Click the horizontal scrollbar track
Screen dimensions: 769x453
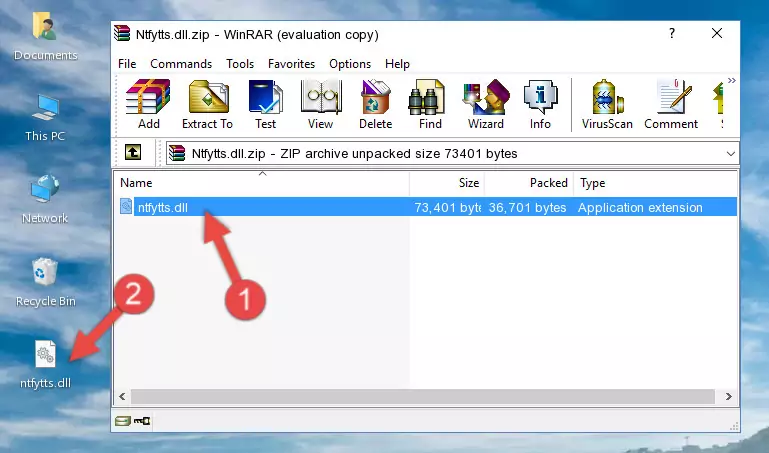pos(423,397)
